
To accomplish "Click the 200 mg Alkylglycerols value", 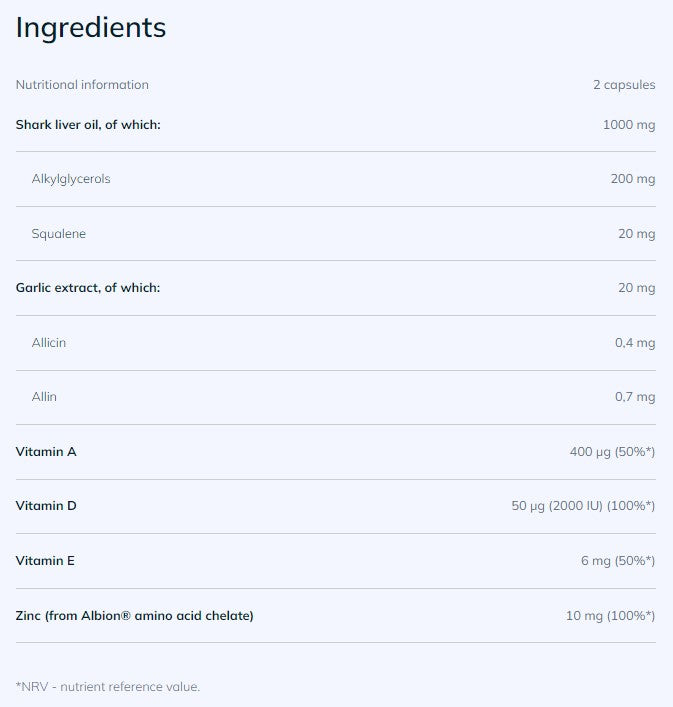I will 633,179.
